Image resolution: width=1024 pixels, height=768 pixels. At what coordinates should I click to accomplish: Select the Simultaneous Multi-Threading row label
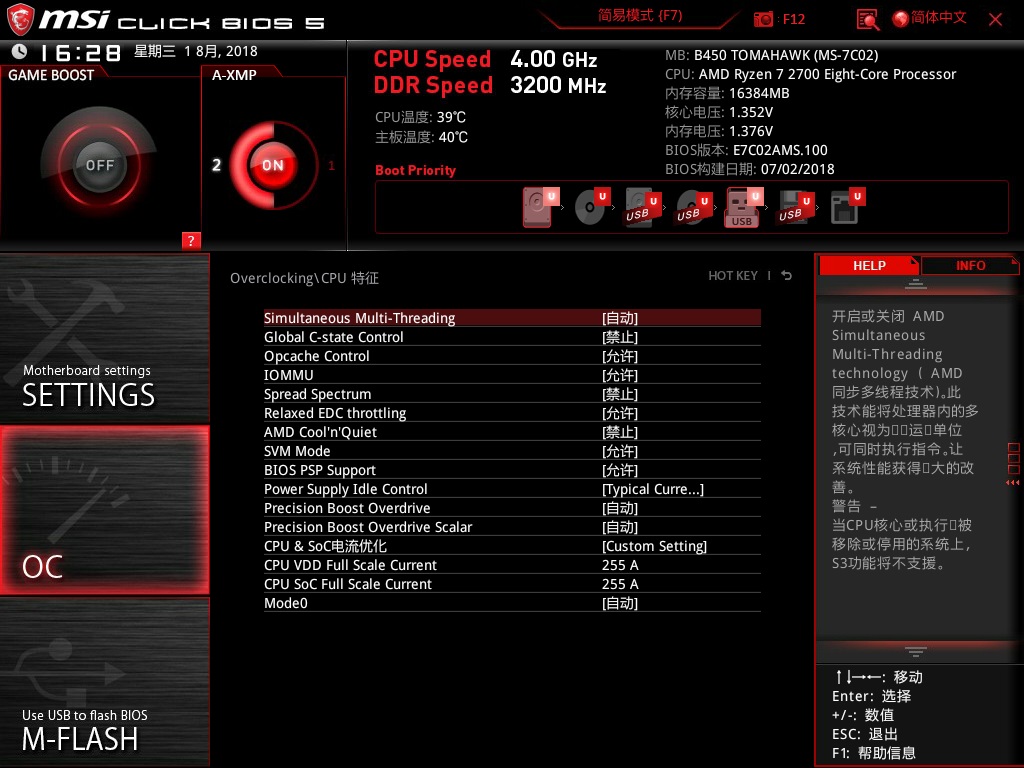pyautogui.click(x=359, y=318)
